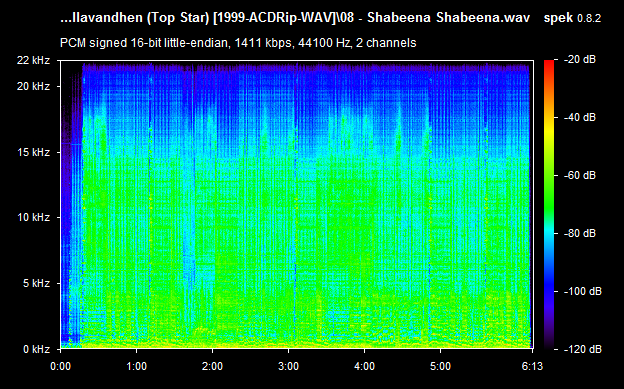
Task: Click the 2:00 time axis label
Action: [212, 366]
